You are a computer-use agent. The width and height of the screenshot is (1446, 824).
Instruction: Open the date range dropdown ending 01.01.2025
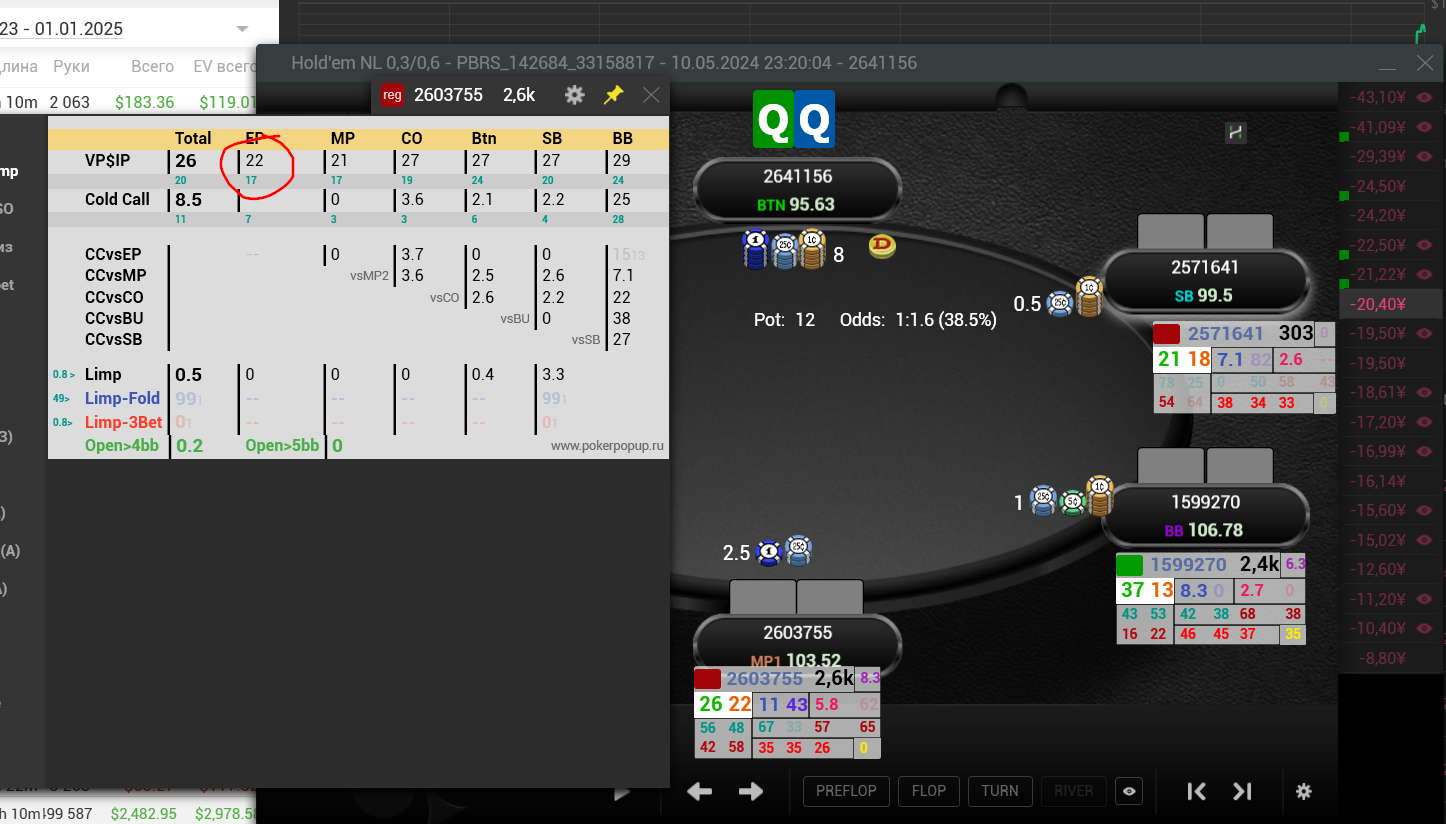click(x=242, y=29)
